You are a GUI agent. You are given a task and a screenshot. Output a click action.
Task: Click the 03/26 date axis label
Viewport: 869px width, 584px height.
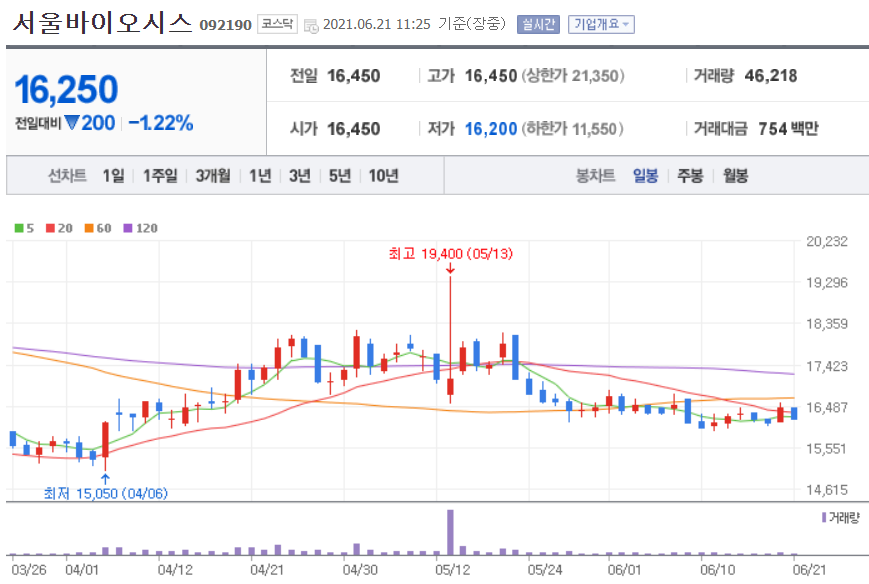pyautogui.click(x=29, y=569)
